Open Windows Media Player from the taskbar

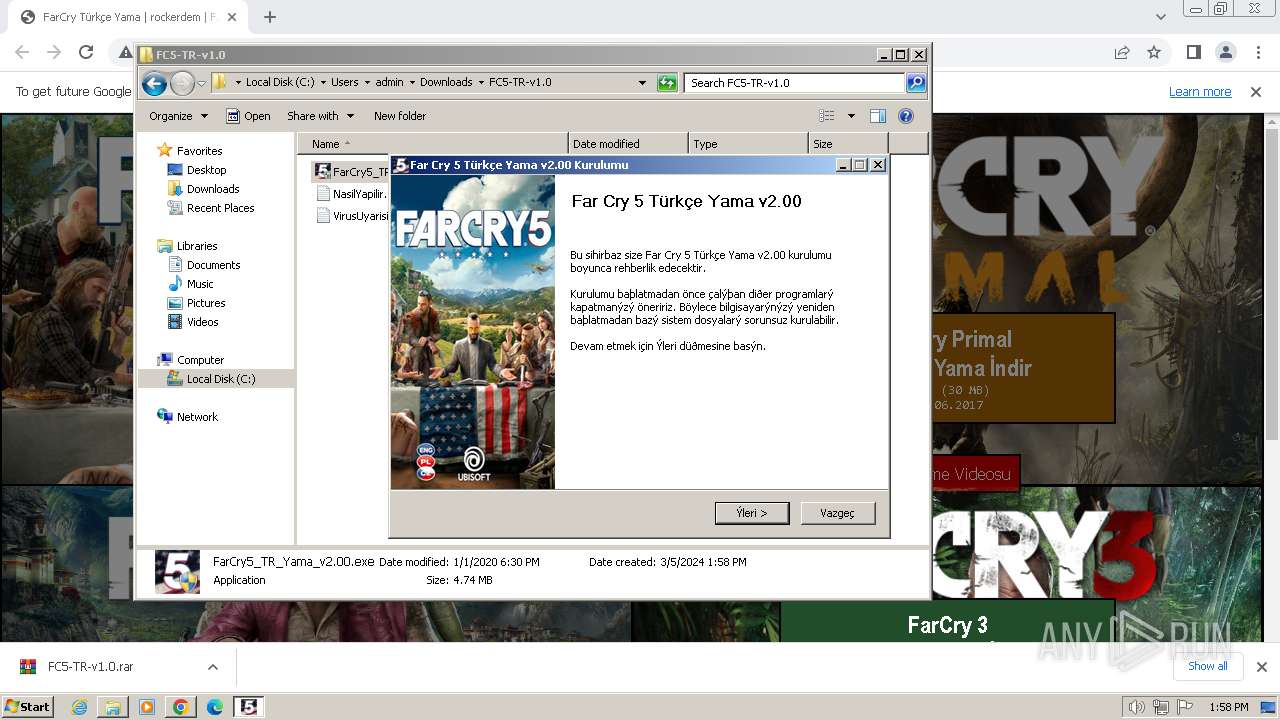(x=147, y=707)
